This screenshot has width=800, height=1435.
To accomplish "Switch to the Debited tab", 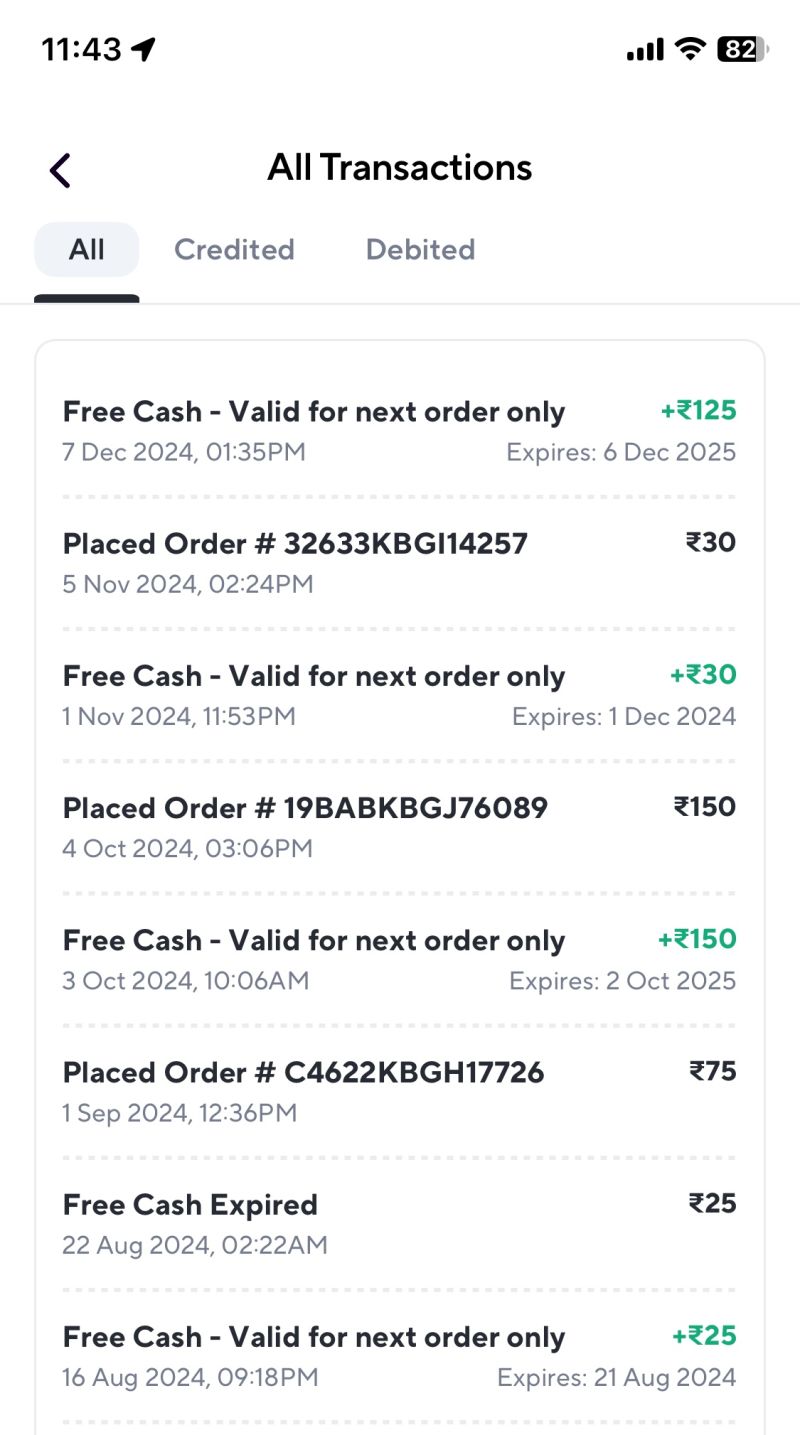I will click(420, 249).
